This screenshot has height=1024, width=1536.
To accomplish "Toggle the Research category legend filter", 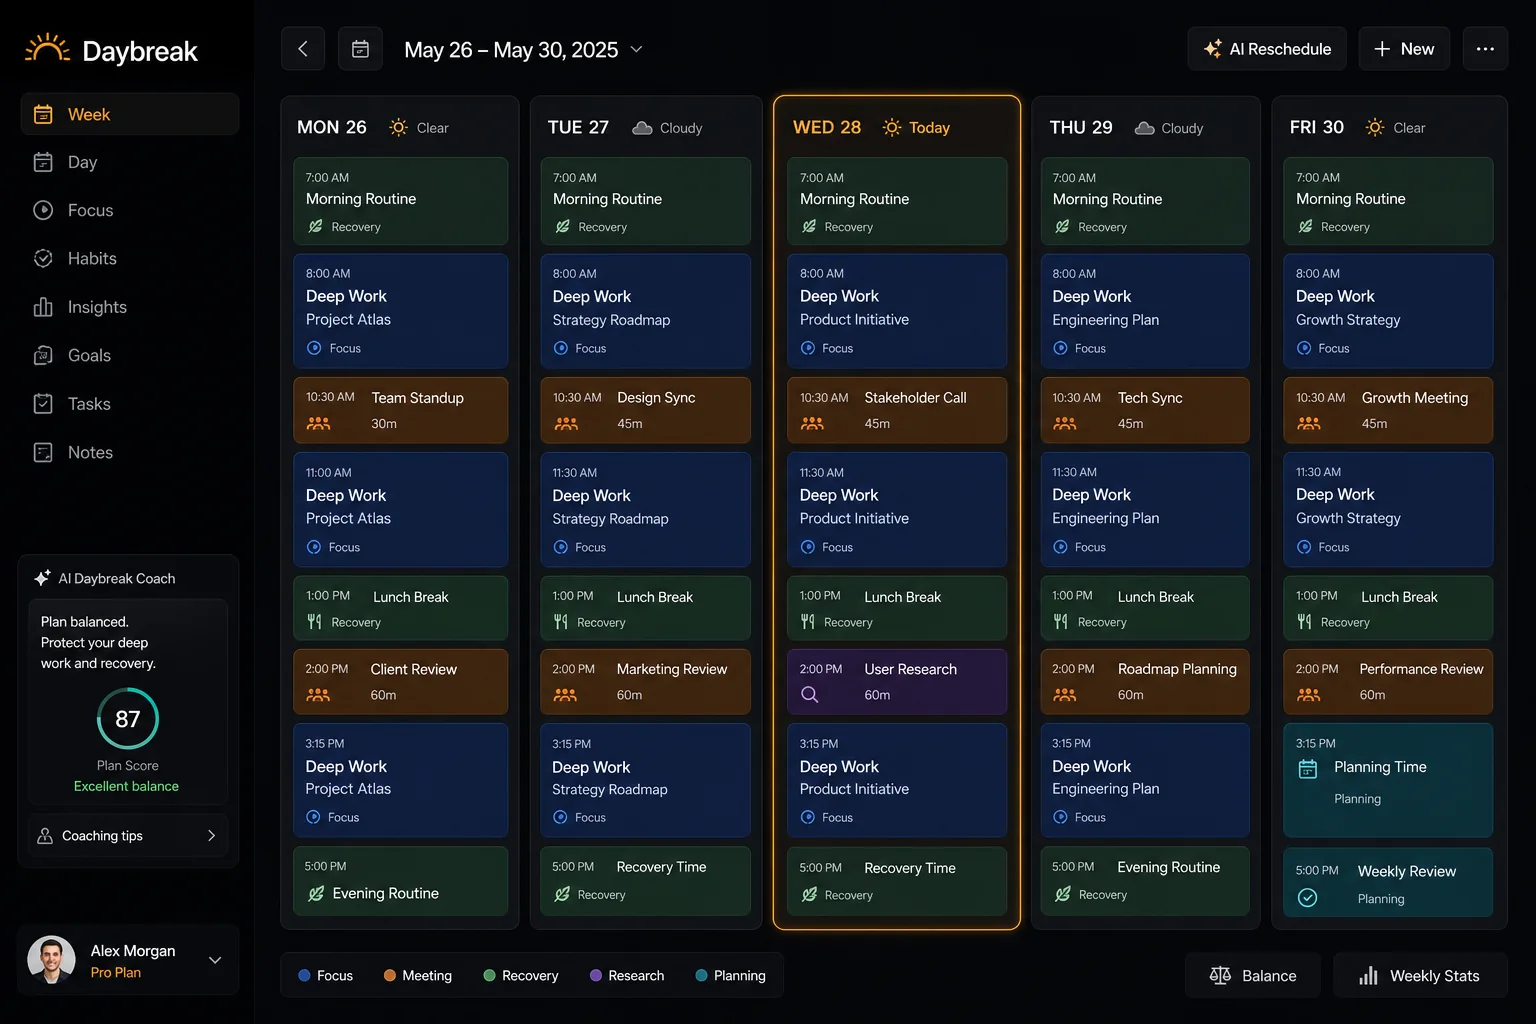I will click(x=627, y=975).
